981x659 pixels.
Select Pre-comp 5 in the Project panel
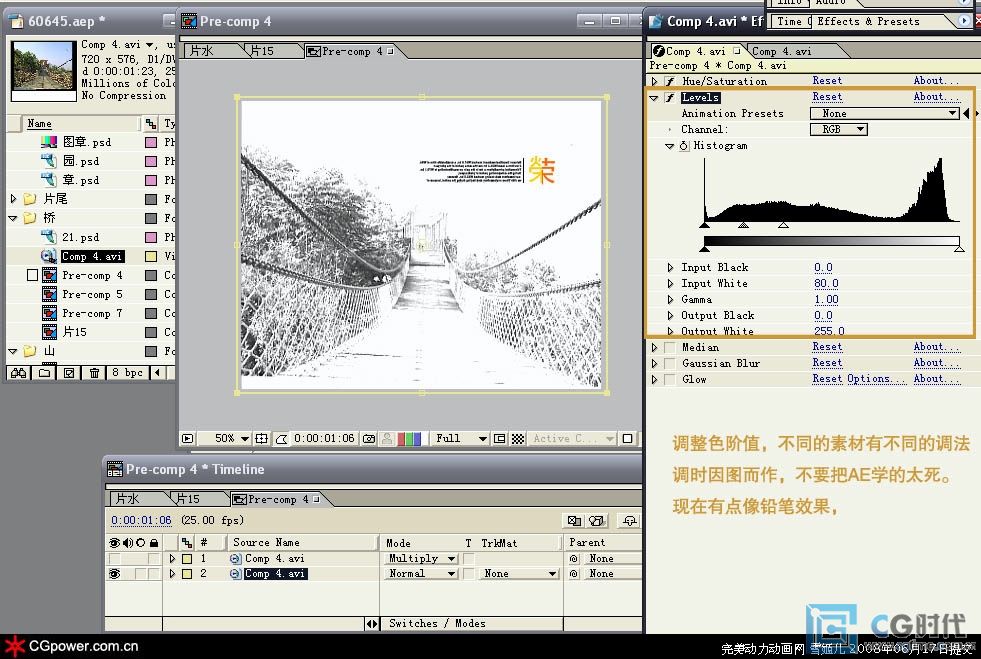coord(92,294)
